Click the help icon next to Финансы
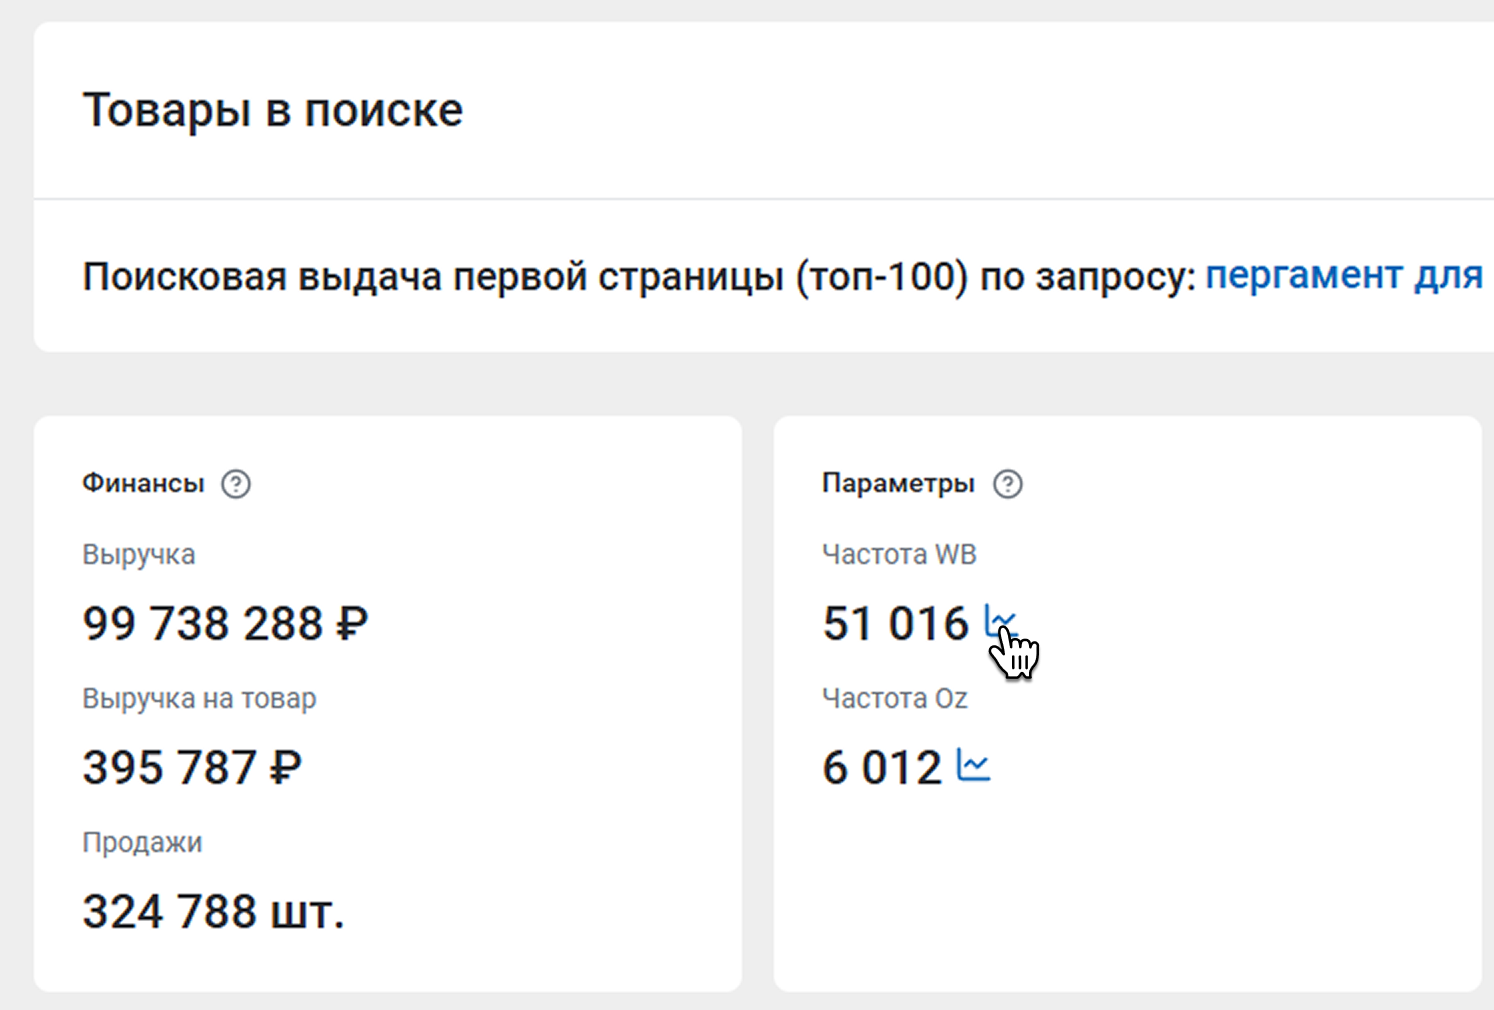This screenshot has width=1494, height=1010. click(x=236, y=484)
